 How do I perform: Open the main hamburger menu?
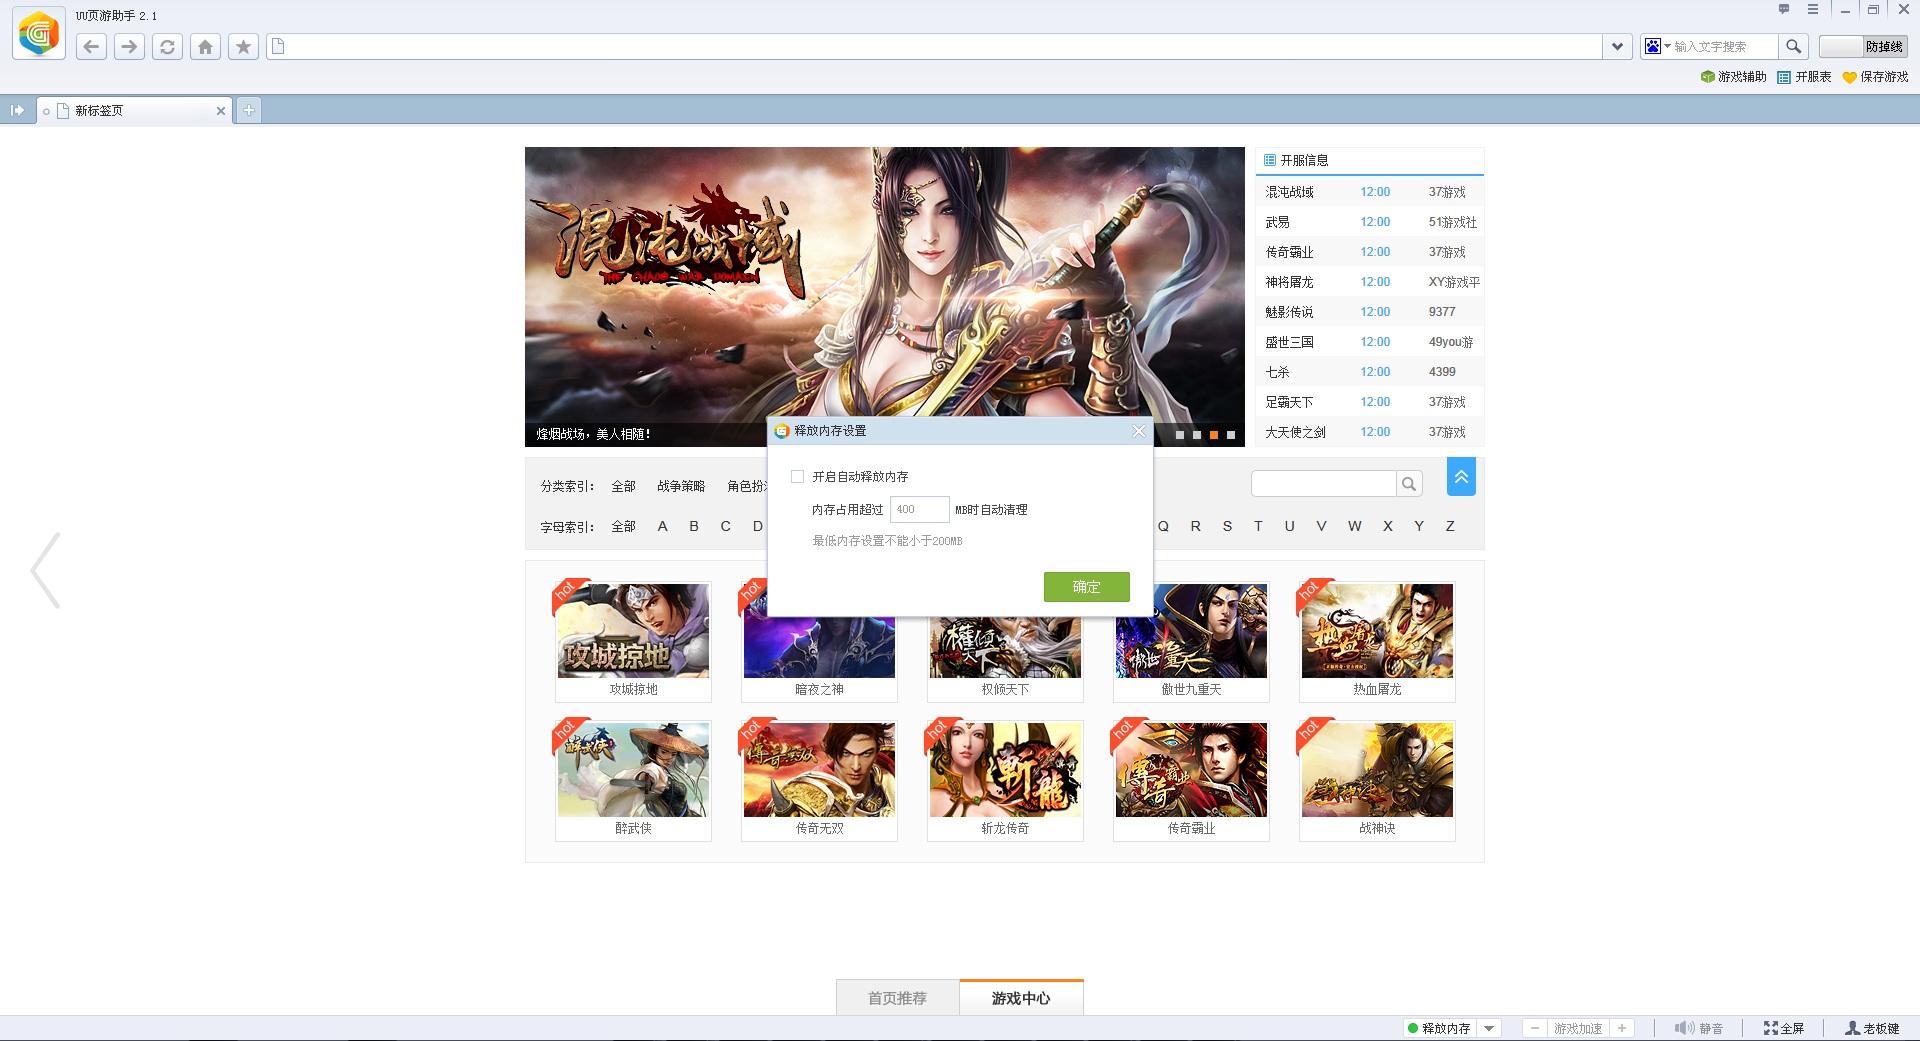pos(1812,9)
